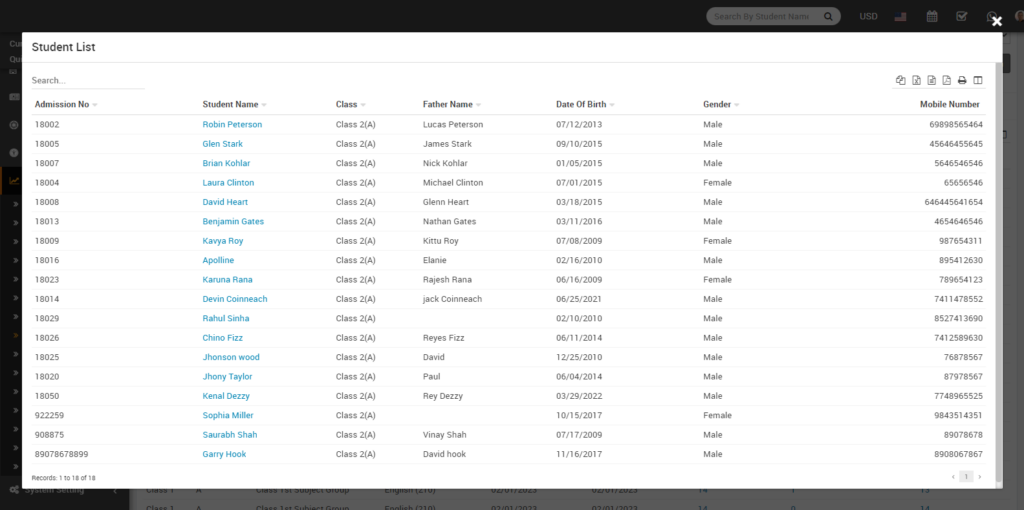Open the USD currency selector
Viewport: 1024px width, 510px height.
pos(869,16)
